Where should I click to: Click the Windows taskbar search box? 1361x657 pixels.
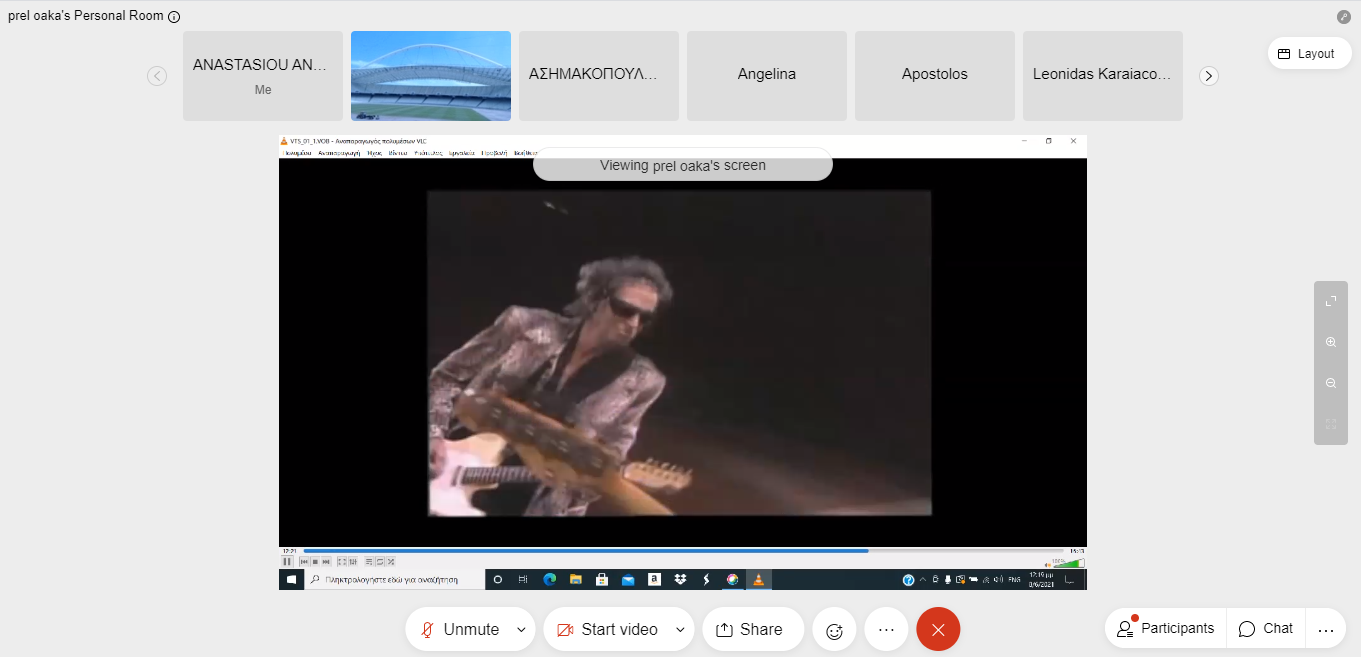point(394,579)
